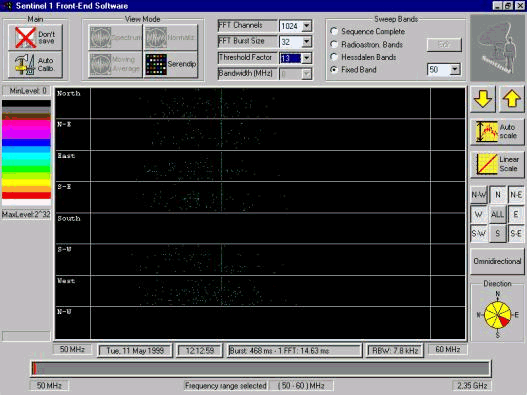The image size is (527, 395).
Task: Select the N-E direction button
Action: 516,195
